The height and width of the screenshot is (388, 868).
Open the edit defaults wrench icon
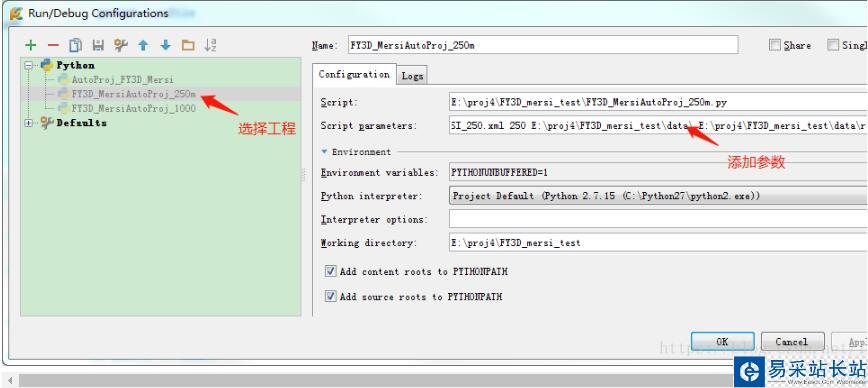coord(121,45)
